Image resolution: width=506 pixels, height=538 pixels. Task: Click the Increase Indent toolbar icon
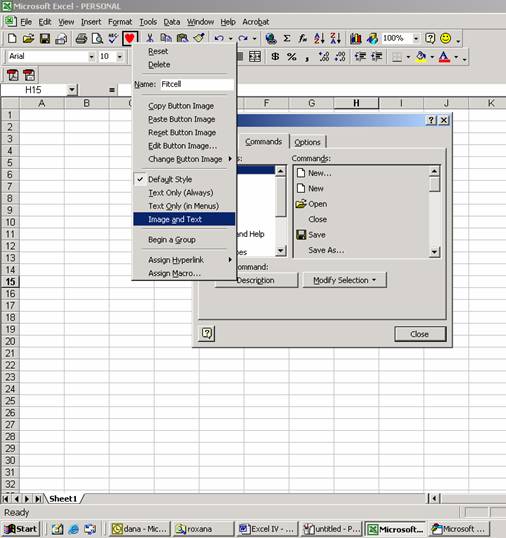[x=376, y=57]
